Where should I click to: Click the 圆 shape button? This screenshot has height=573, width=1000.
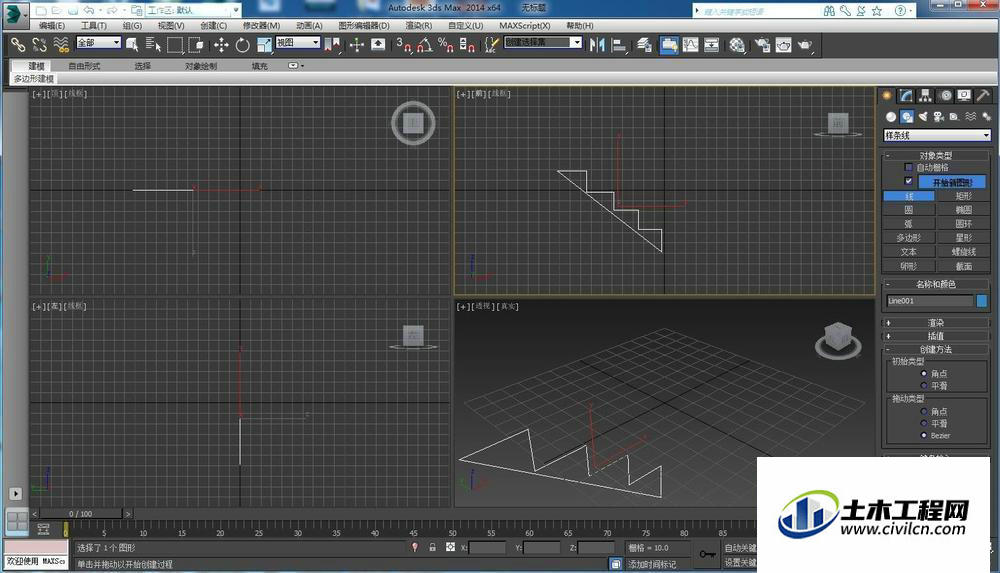[909, 209]
